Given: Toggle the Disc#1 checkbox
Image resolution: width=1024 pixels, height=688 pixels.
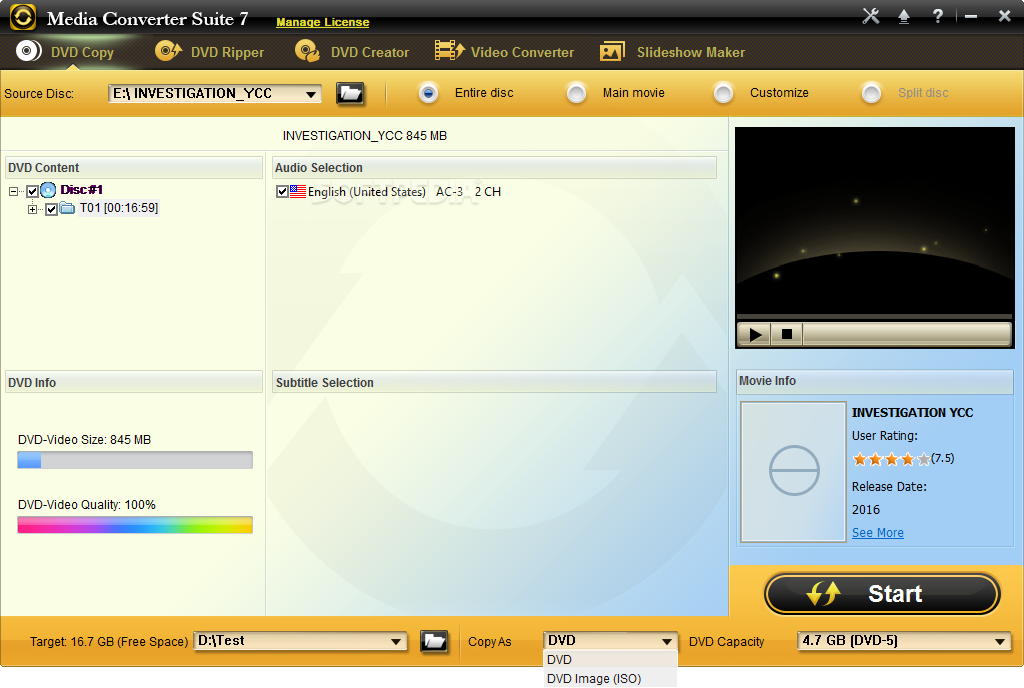Looking at the screenshot, I should (x=32, y=191).
